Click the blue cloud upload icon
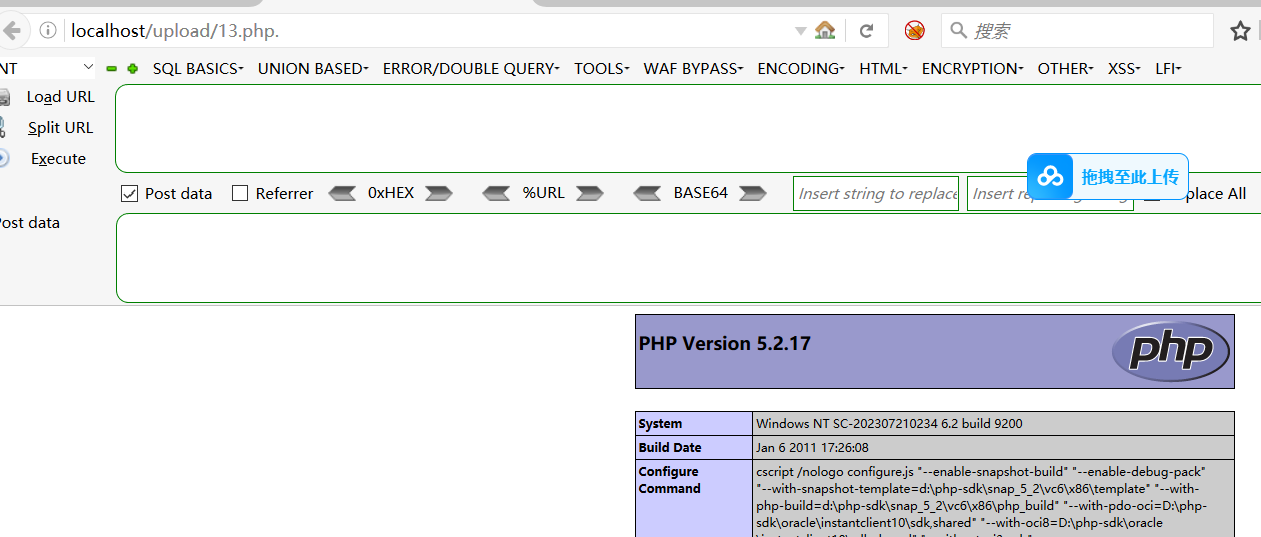The height and width of the screenshot is (537, 1261). click(x=1050, y=177)
